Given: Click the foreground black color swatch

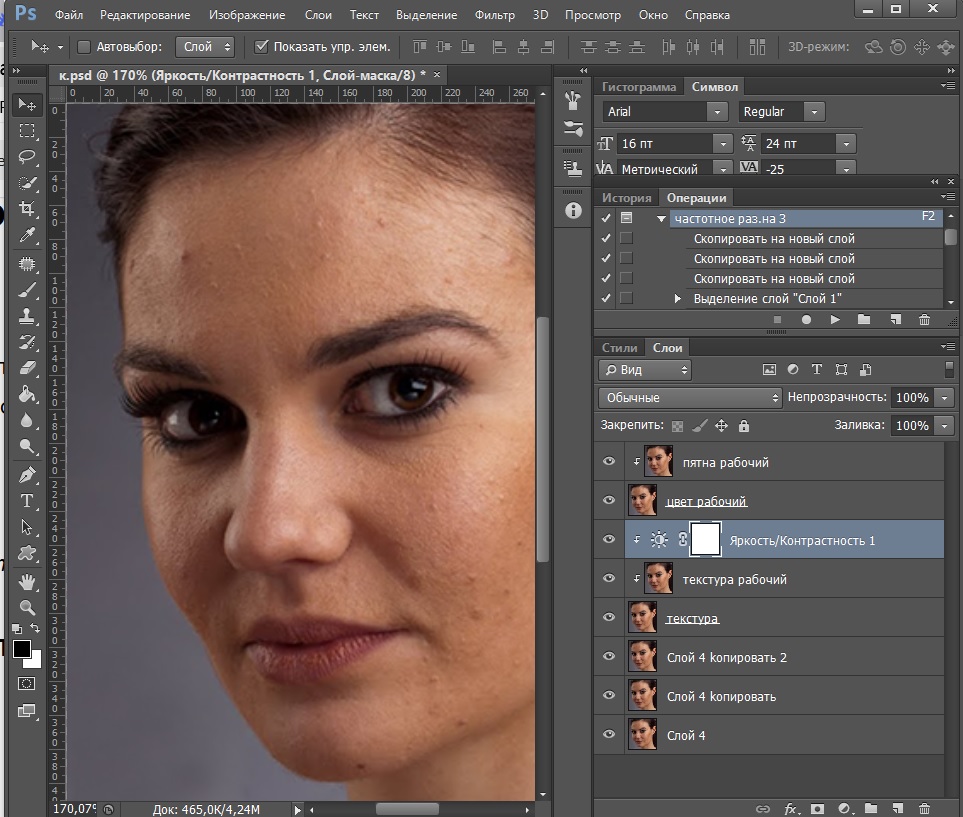Looking at the screenshot, I should 21,649.
